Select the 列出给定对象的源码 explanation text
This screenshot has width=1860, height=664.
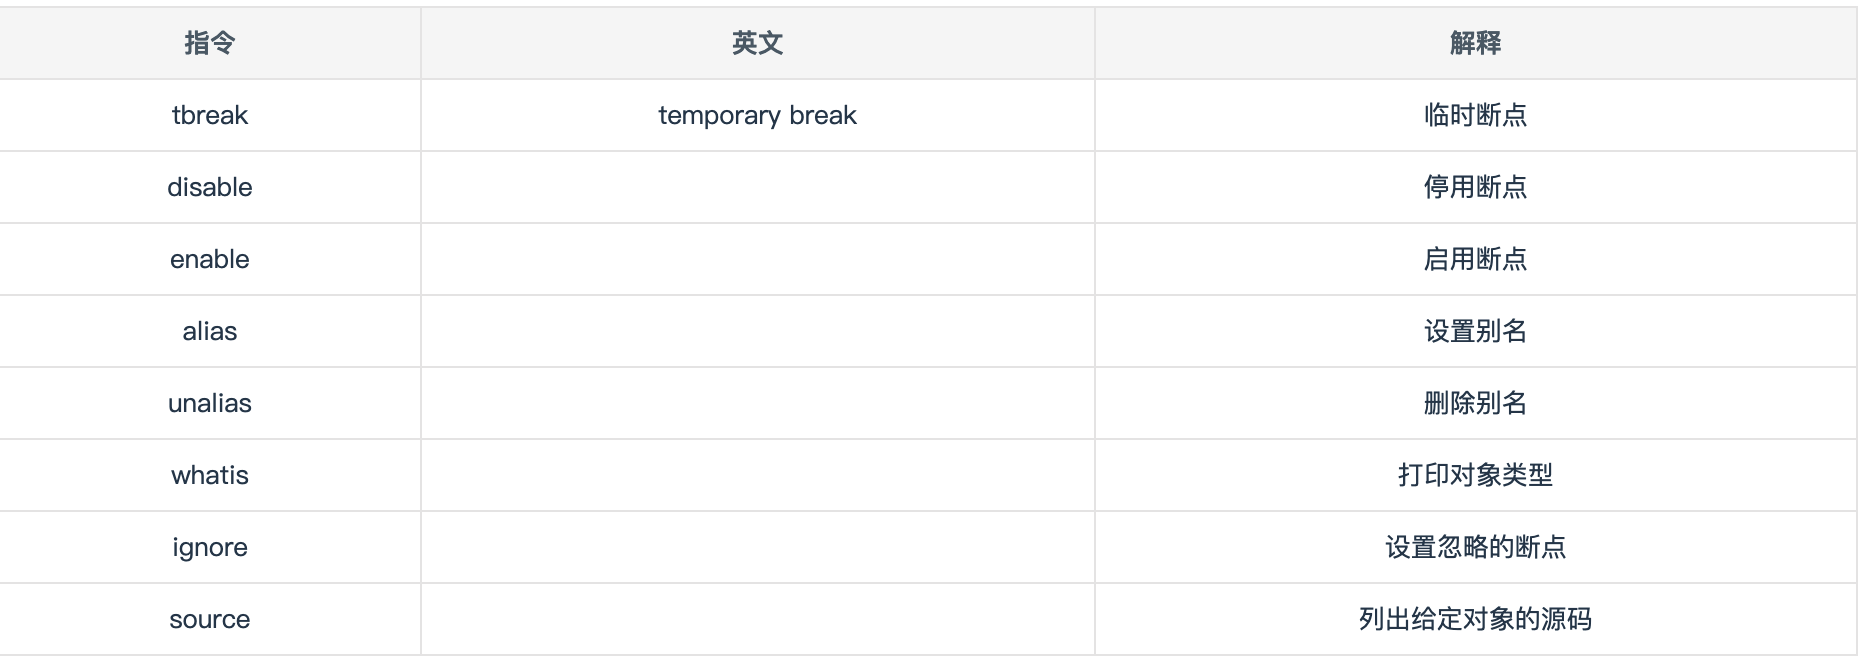[1475, 619]
